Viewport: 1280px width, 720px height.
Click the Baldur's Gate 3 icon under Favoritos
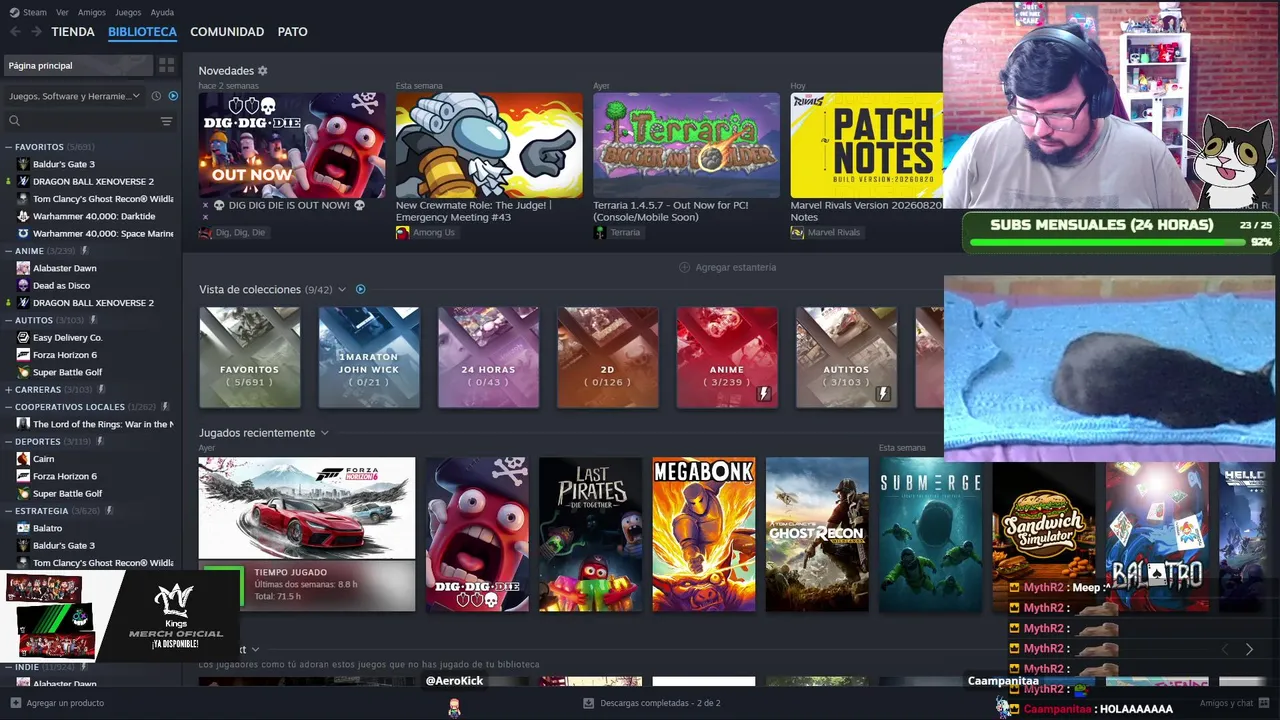[23, 164]
